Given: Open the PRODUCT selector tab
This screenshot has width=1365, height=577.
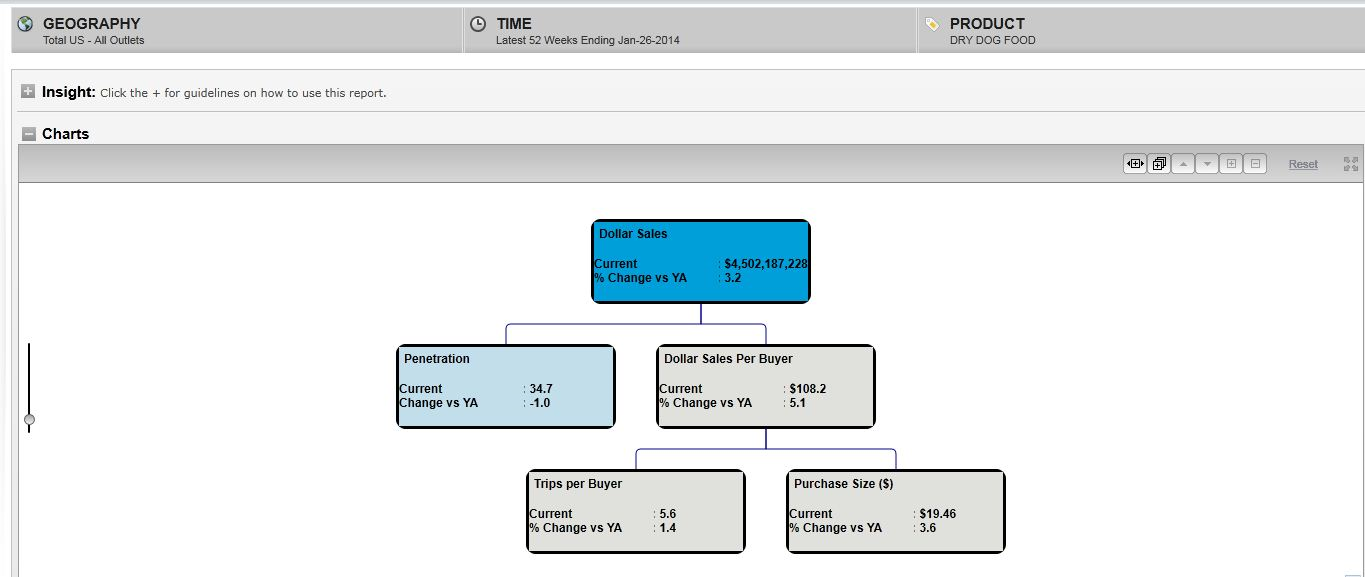Looking at the screenshot, I should (1140, 31).
